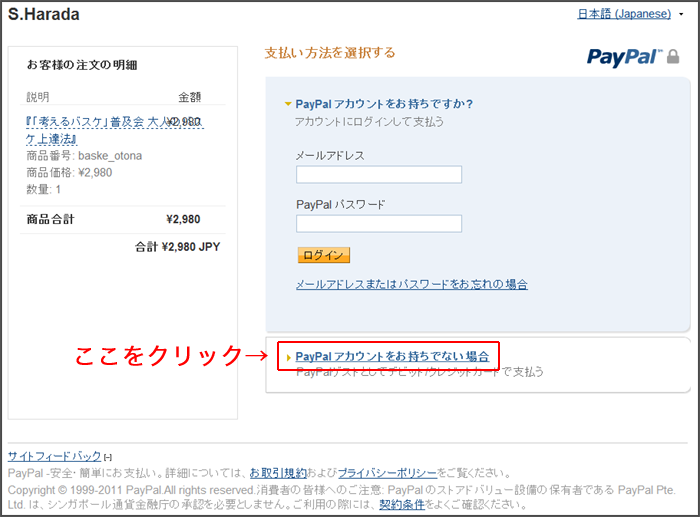The height and width of the screenshot is (517, 700).
Task: Click the 金額 column header
Action: pyautogui.click(x=190, y=97)
